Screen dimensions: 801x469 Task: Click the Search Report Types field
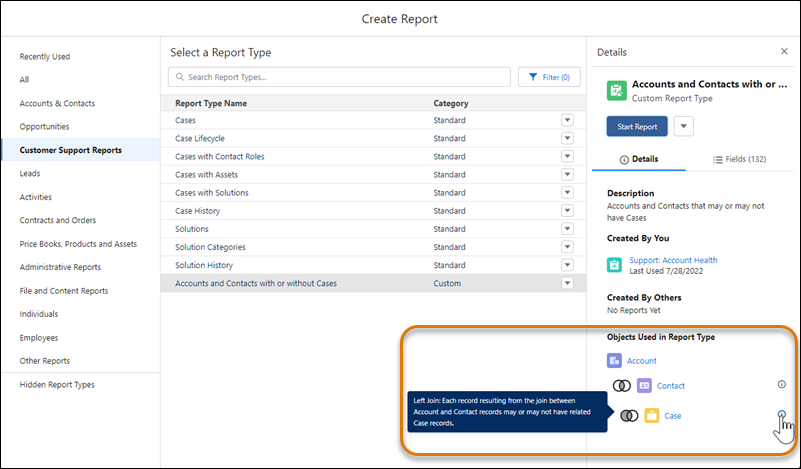tap(340, 77)
